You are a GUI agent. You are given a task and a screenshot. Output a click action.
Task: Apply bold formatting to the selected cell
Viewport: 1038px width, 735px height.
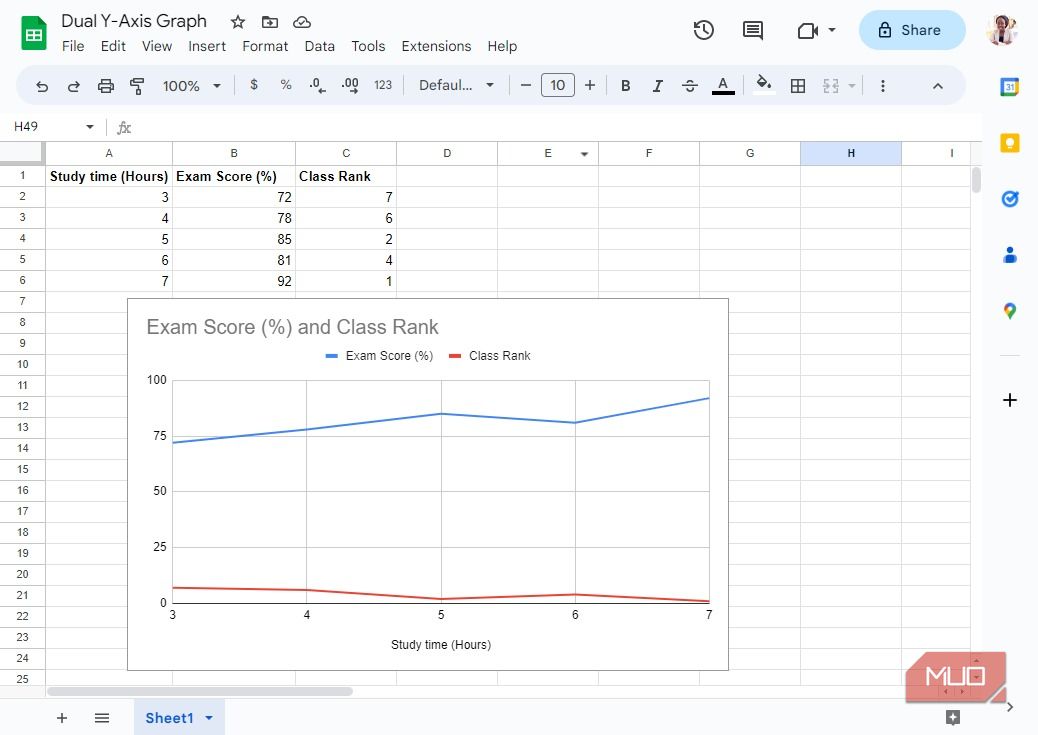coord(625,85)
